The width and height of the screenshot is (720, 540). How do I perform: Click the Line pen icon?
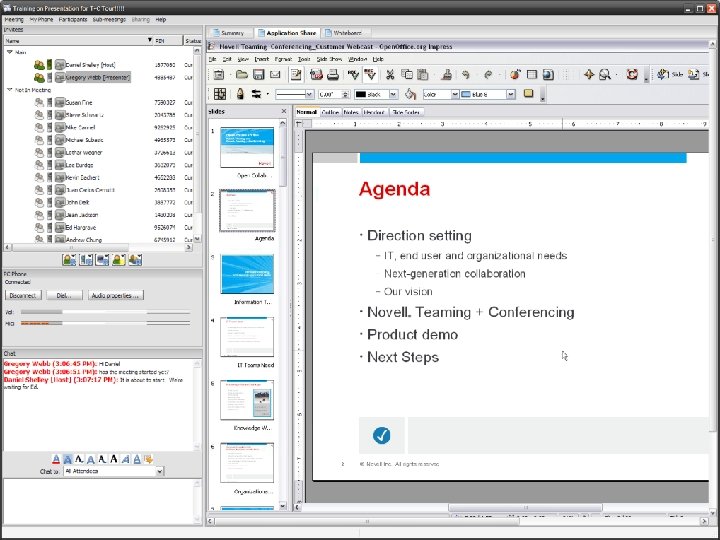click(240, 94)
